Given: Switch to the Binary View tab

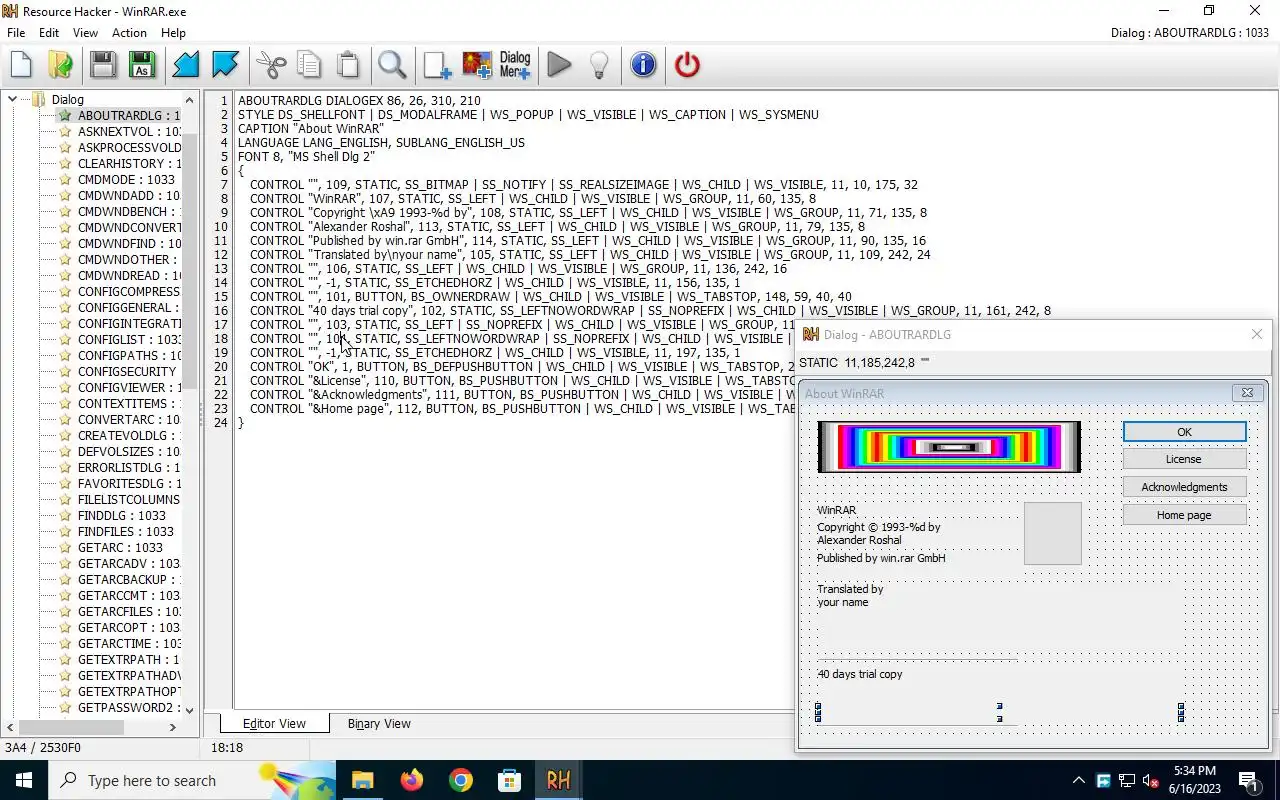Looking at the screenshot, I should [x=379, y=724].
